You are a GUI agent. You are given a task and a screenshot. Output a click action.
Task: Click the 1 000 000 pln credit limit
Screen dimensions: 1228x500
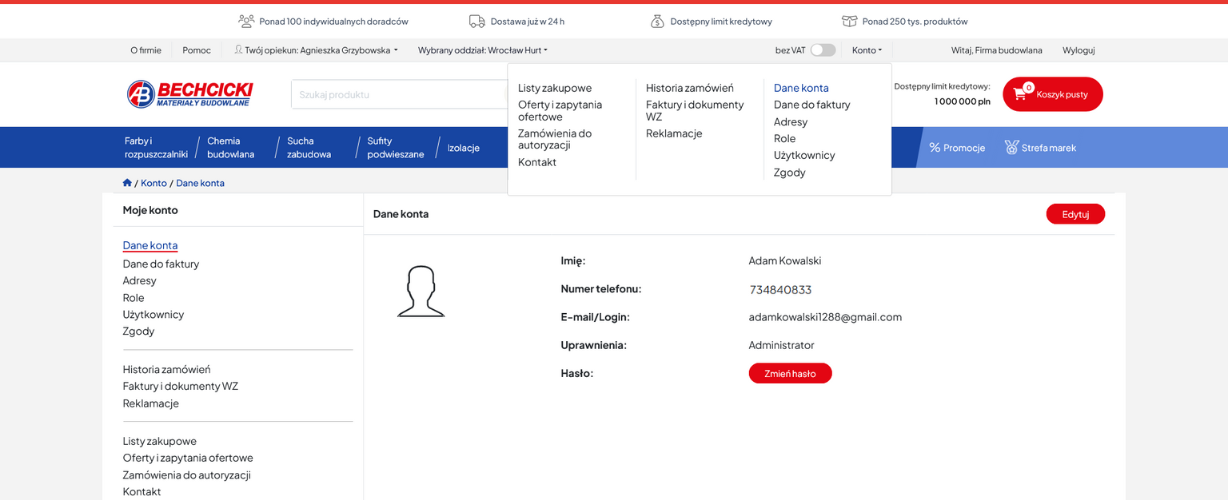click(962, 101)
